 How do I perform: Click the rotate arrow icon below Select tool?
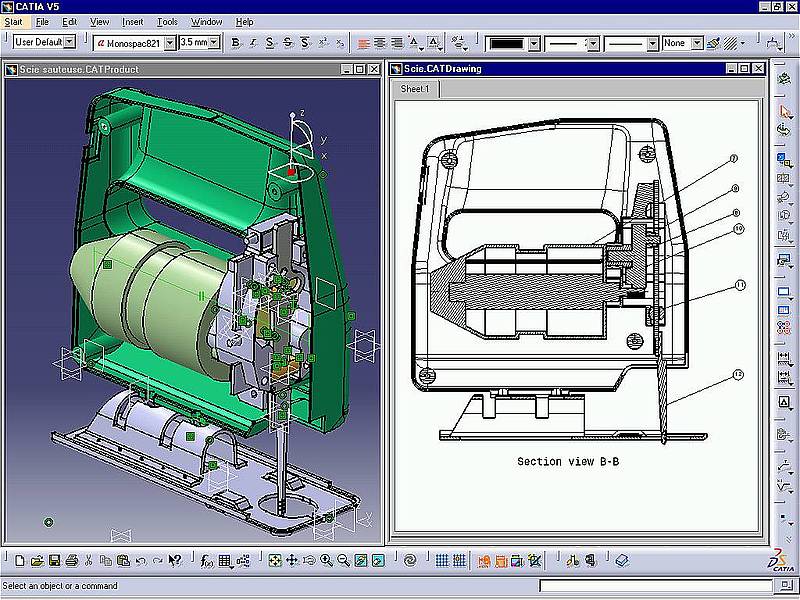pyautogui.click(x=784, y=129)
